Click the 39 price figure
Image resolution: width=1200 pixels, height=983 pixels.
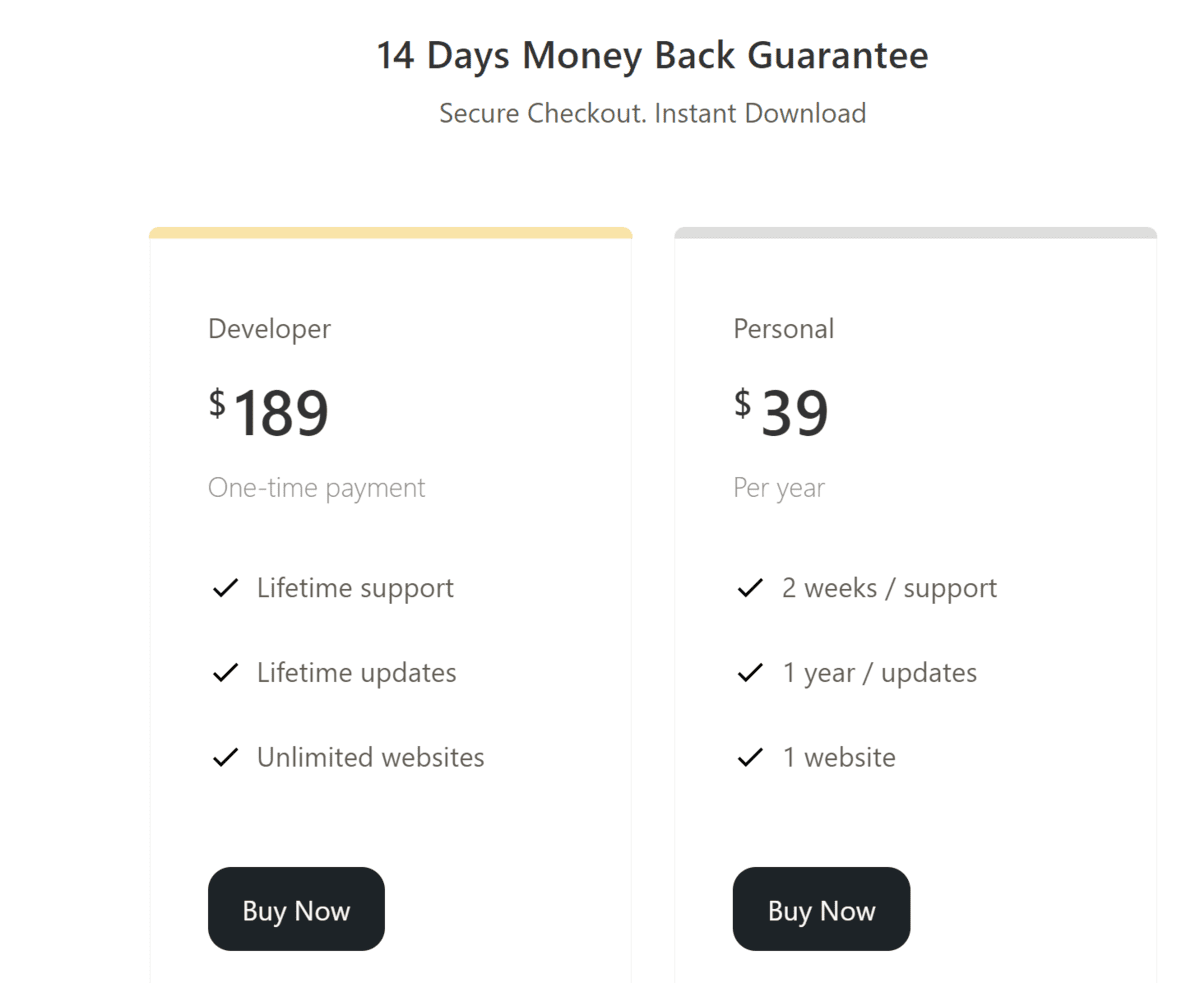pyautogui.click(x=795, y=413)
